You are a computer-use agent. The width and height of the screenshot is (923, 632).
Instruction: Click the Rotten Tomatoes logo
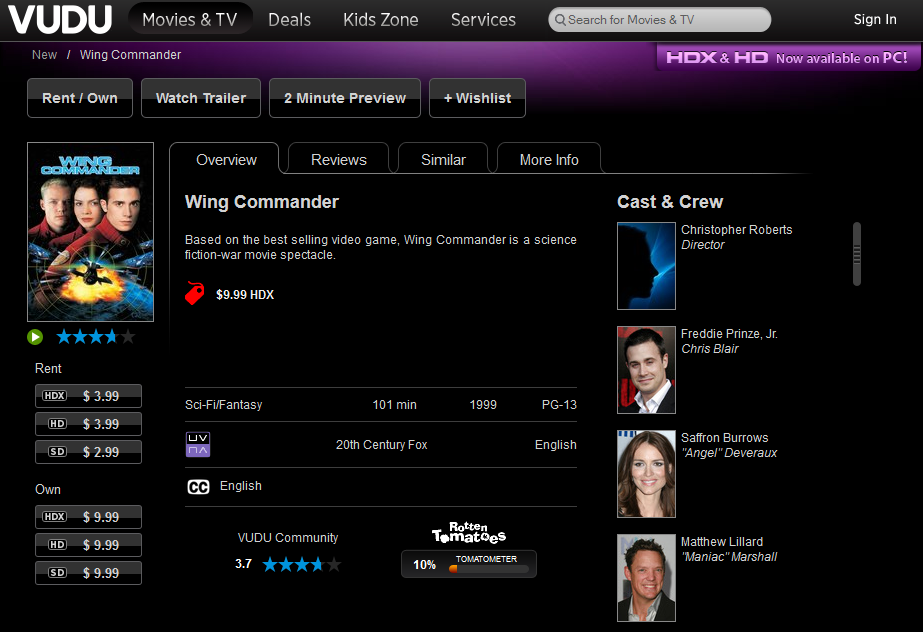(x=469, y=533)
